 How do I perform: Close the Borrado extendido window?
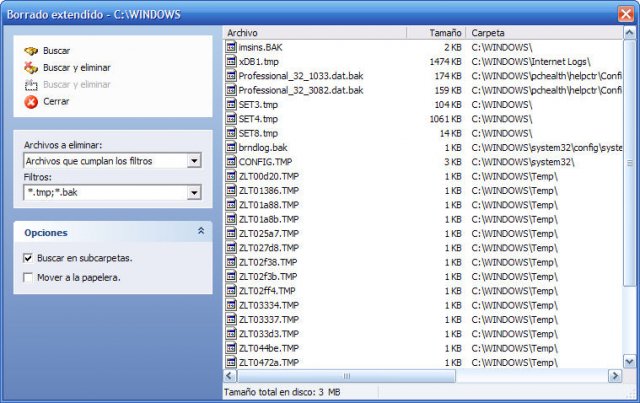(x=626, y=14)
